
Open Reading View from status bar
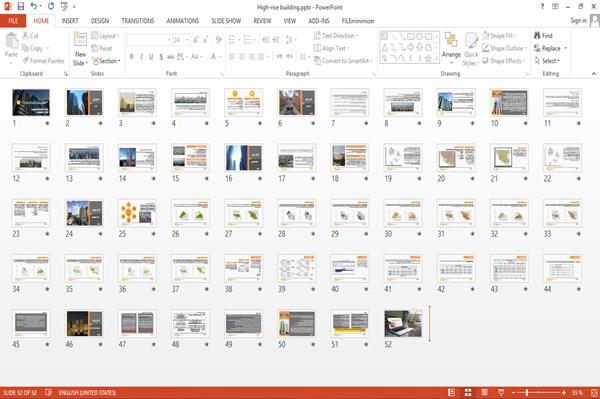(x=484, y=392)
